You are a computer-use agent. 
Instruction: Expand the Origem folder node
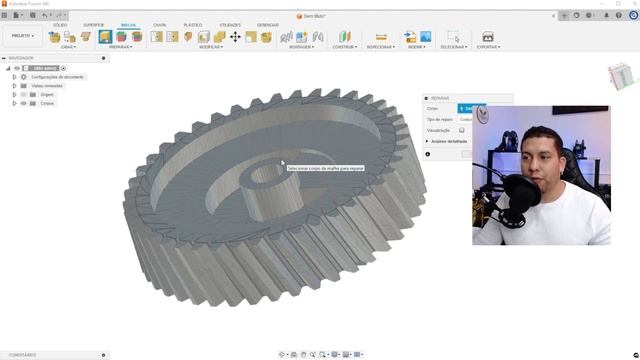click(14, 94)
